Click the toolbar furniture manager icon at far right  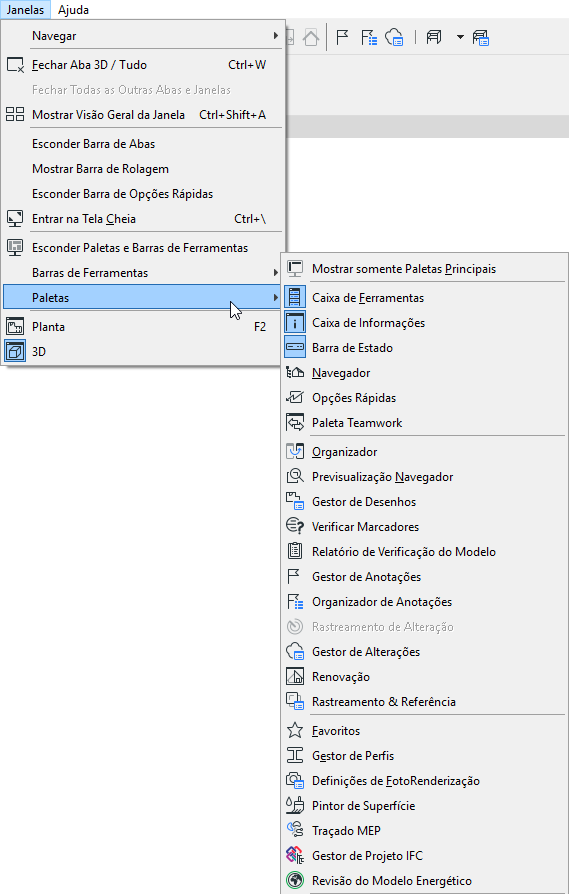[481, 38]
